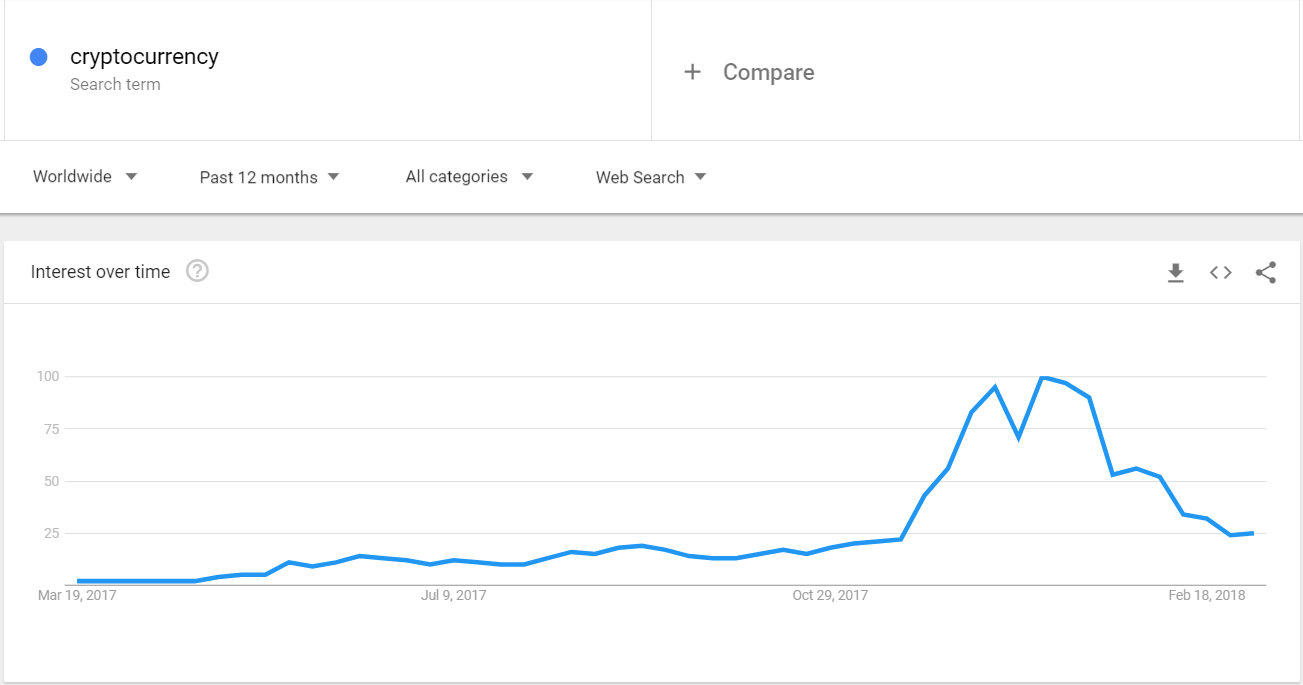Image resolution: width=1303 pixels, height=685 pixels.
Task: Open the embed code icon
Action: pos(1220,272)
